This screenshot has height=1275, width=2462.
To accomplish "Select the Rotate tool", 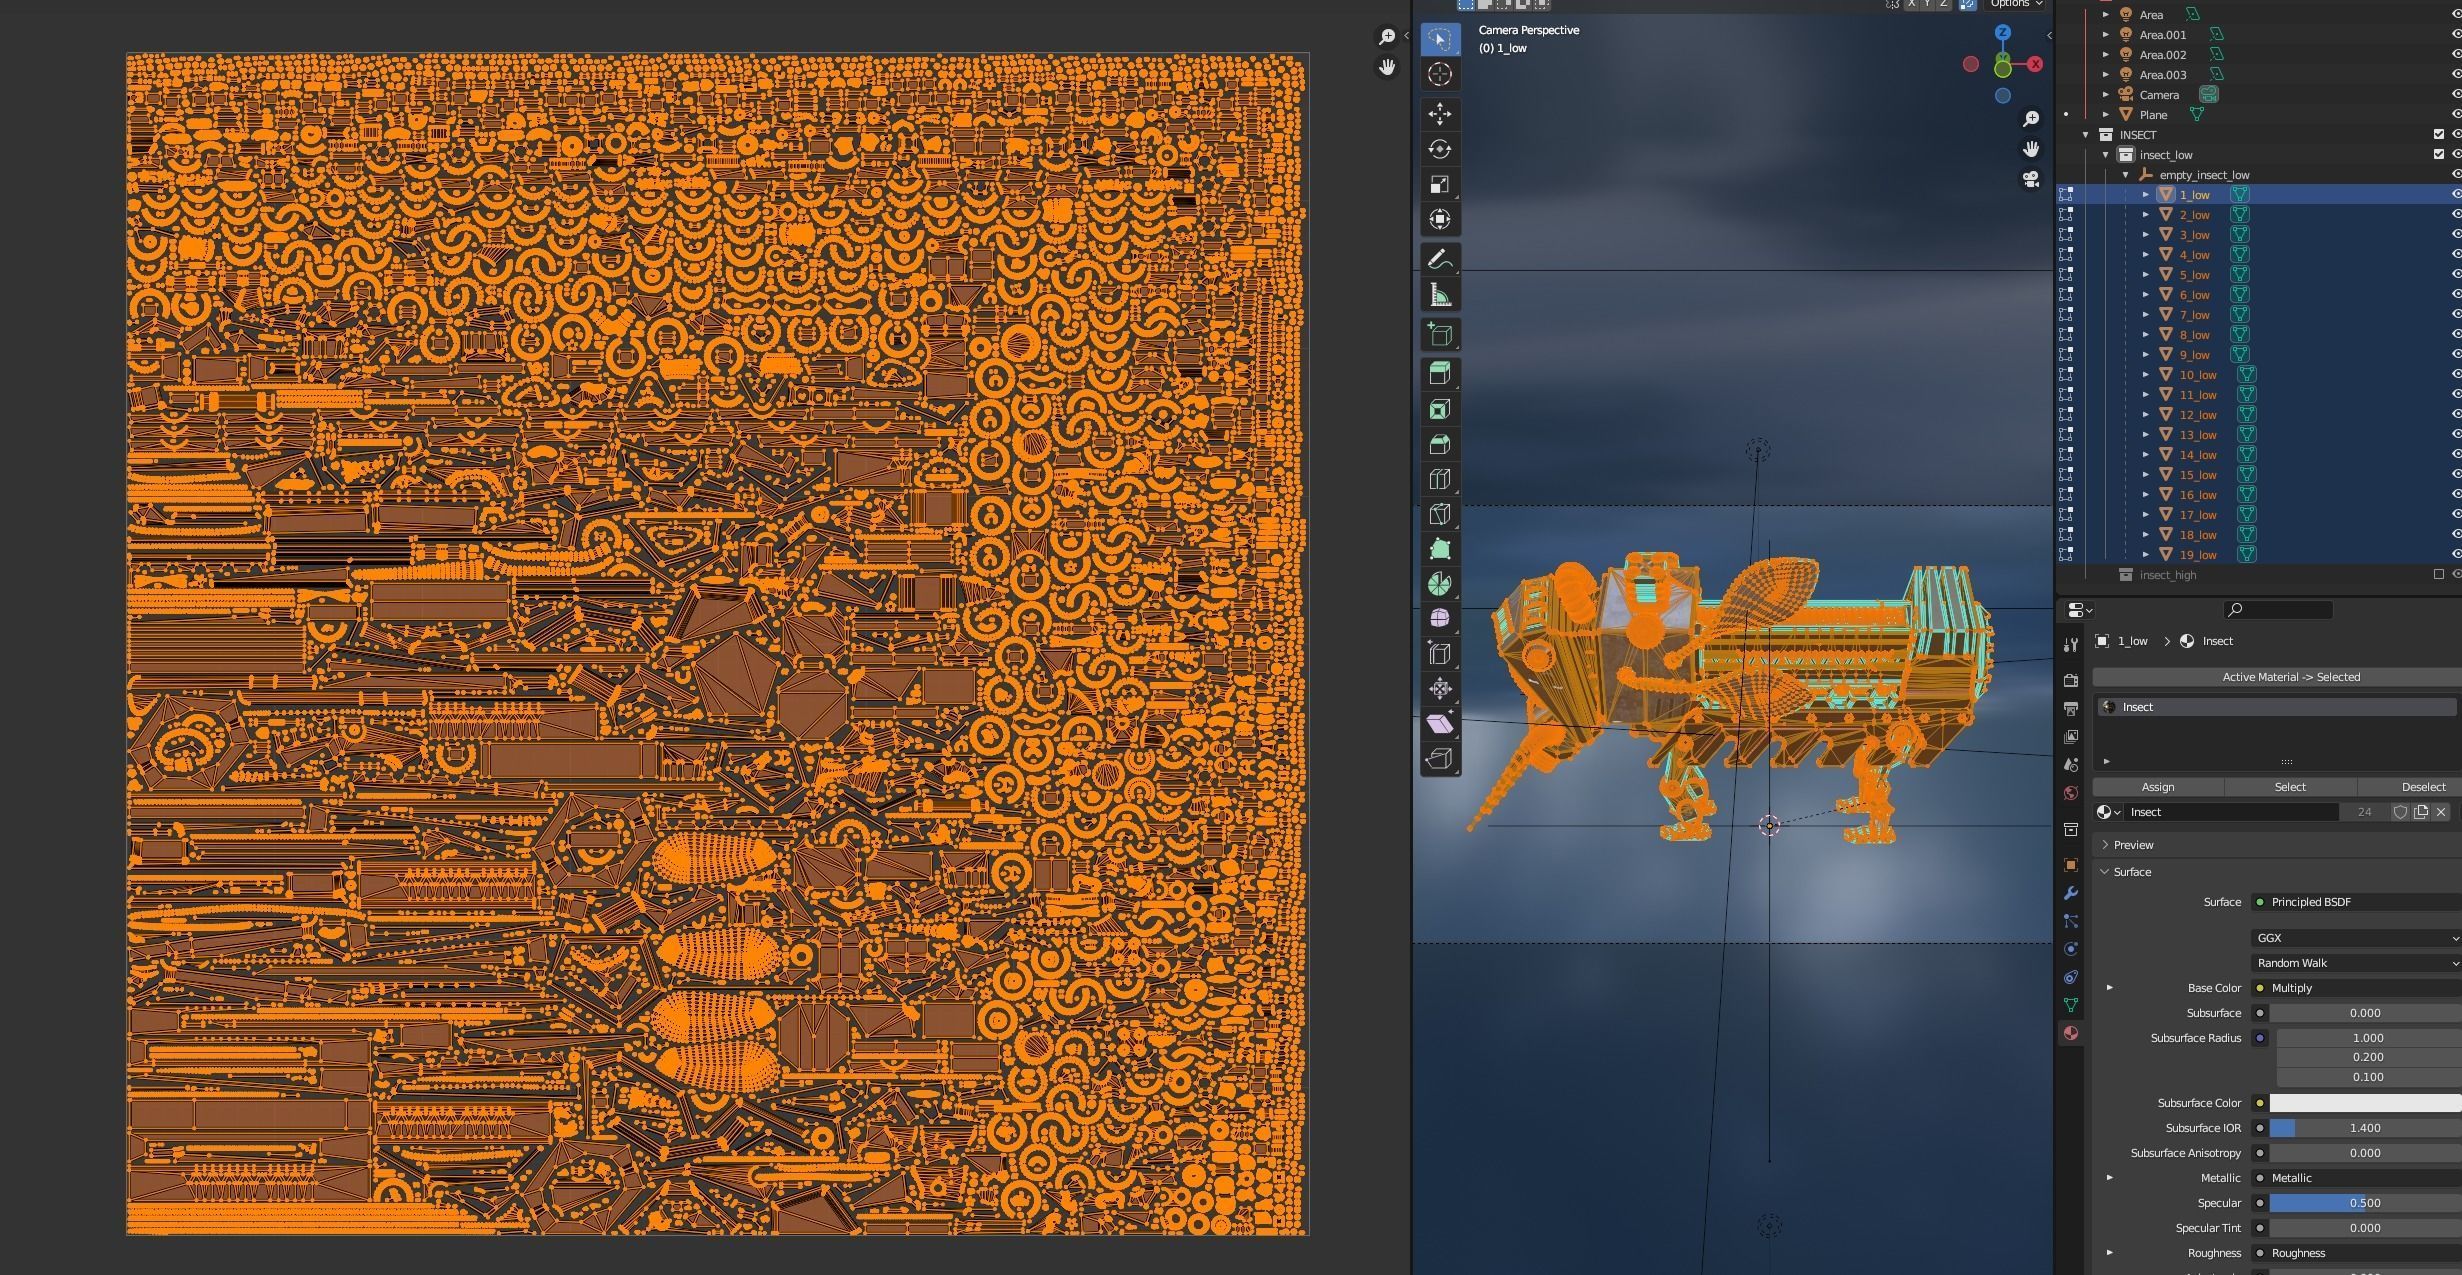I will pyautogui.click(x=1440, y=149).
